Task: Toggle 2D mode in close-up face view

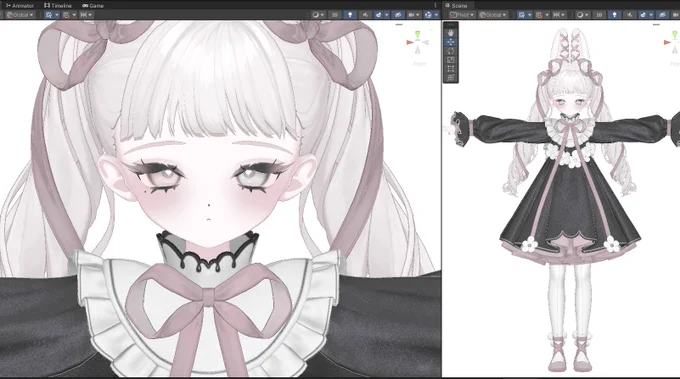Action: click(x=335, y=15)
